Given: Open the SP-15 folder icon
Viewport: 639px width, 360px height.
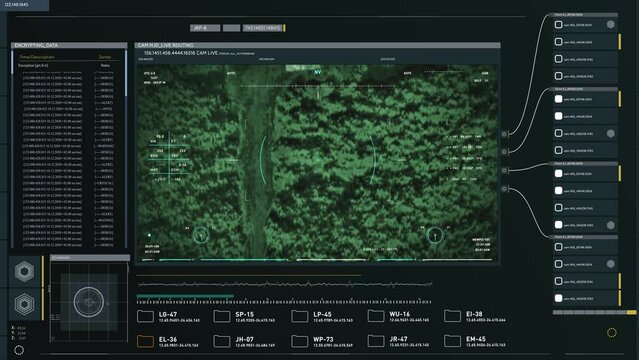Looking at the screenshot, I should pyautogui.click(x=222, y=316).
